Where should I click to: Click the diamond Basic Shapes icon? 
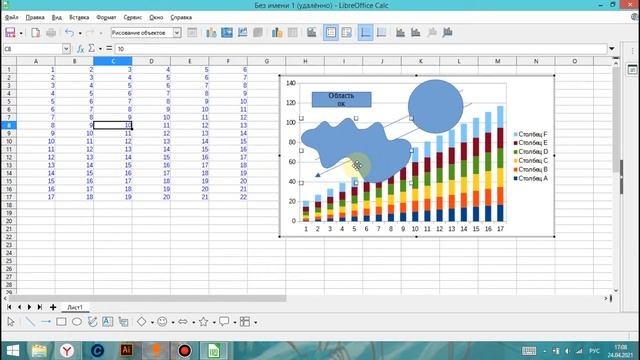(x=141, y=322)
